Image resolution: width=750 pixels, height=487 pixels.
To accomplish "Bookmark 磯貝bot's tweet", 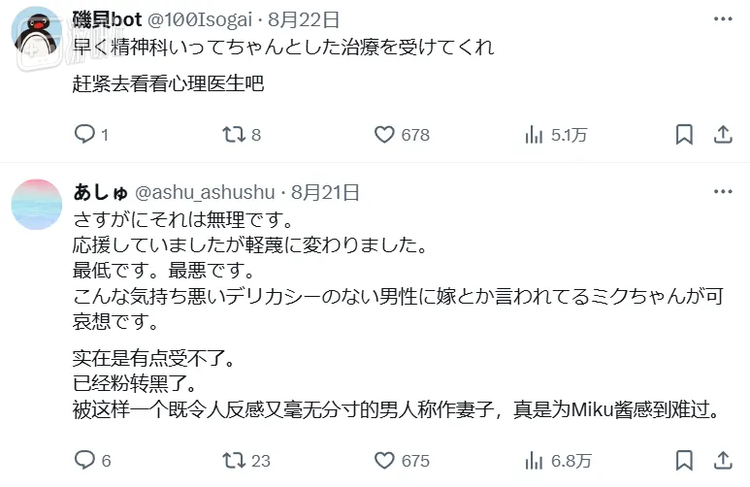I will [x=684, y=134].
